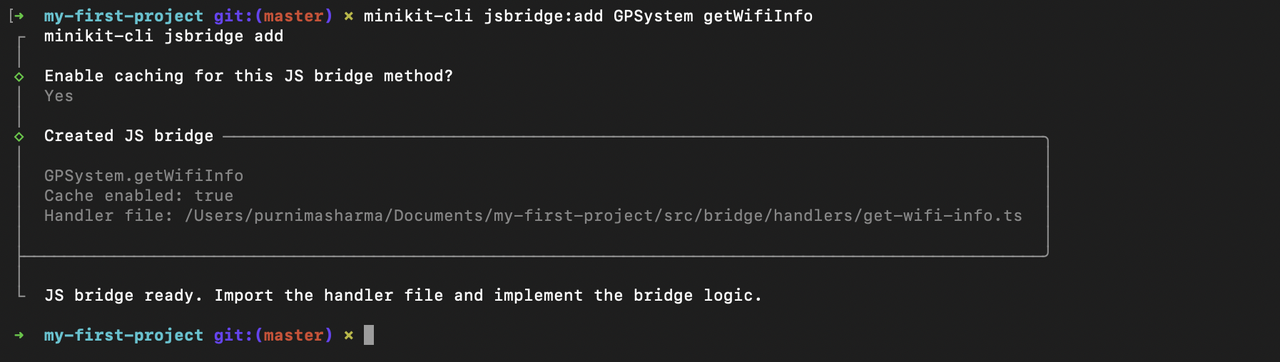Click the yellow × after master on command line

348,17
